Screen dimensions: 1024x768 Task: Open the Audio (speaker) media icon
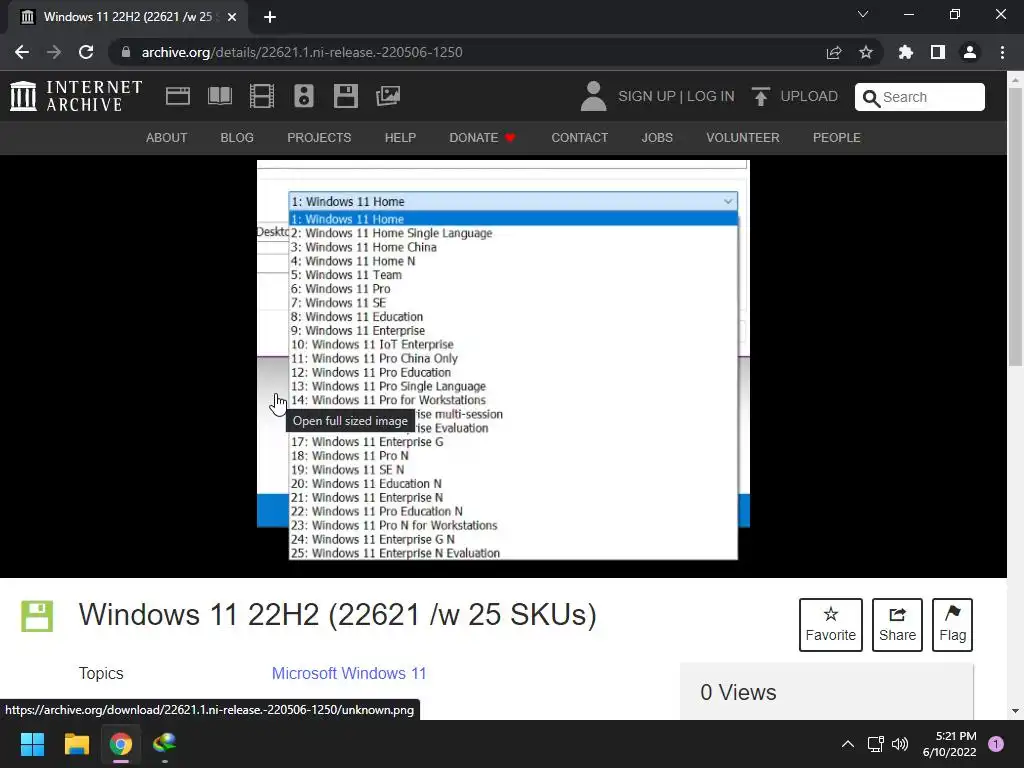point(304,96)
